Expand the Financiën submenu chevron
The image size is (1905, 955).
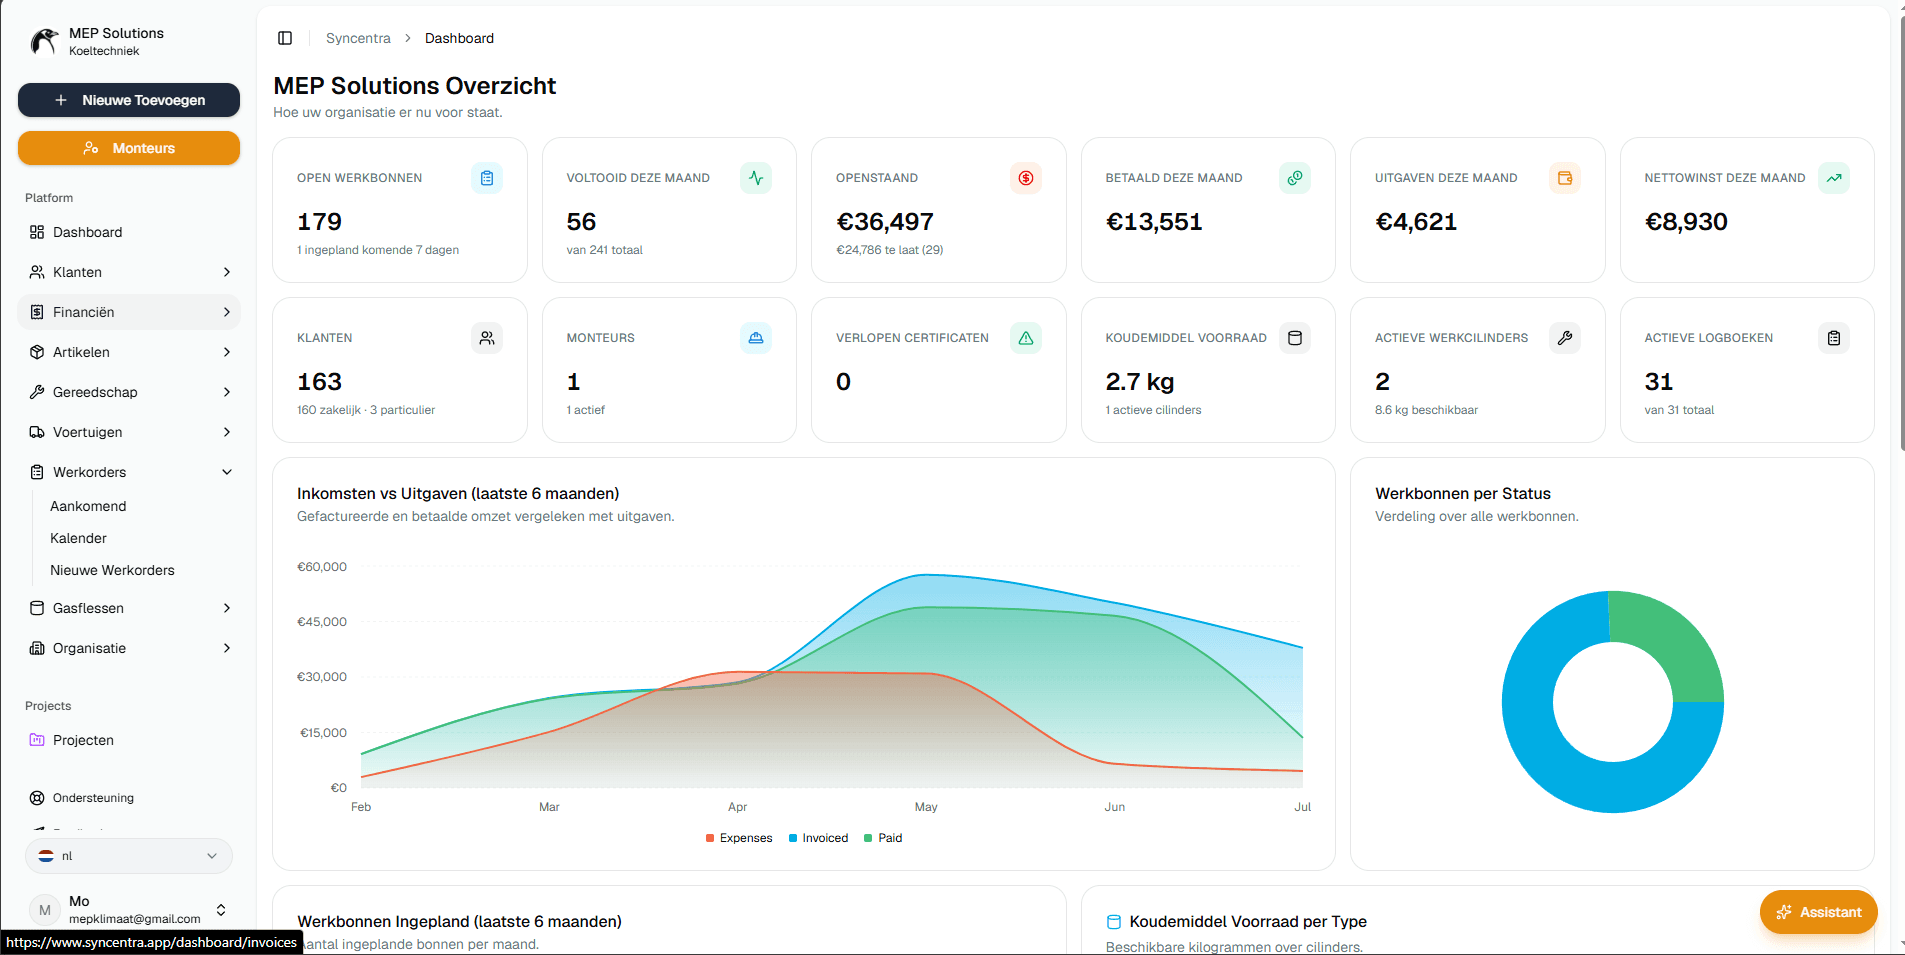point(227,312)
